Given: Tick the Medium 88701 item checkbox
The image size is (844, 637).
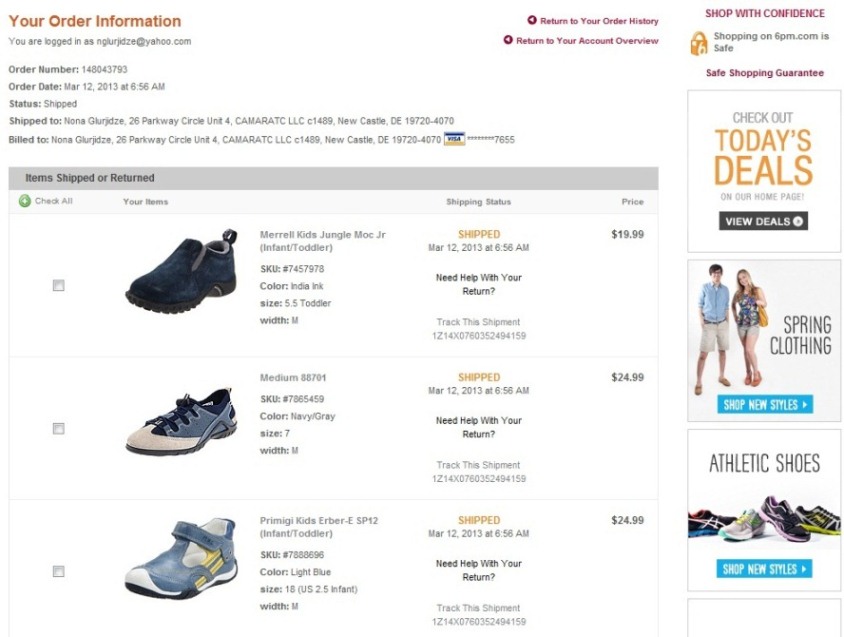Looking at the screenshot, I should pos(59,429).
